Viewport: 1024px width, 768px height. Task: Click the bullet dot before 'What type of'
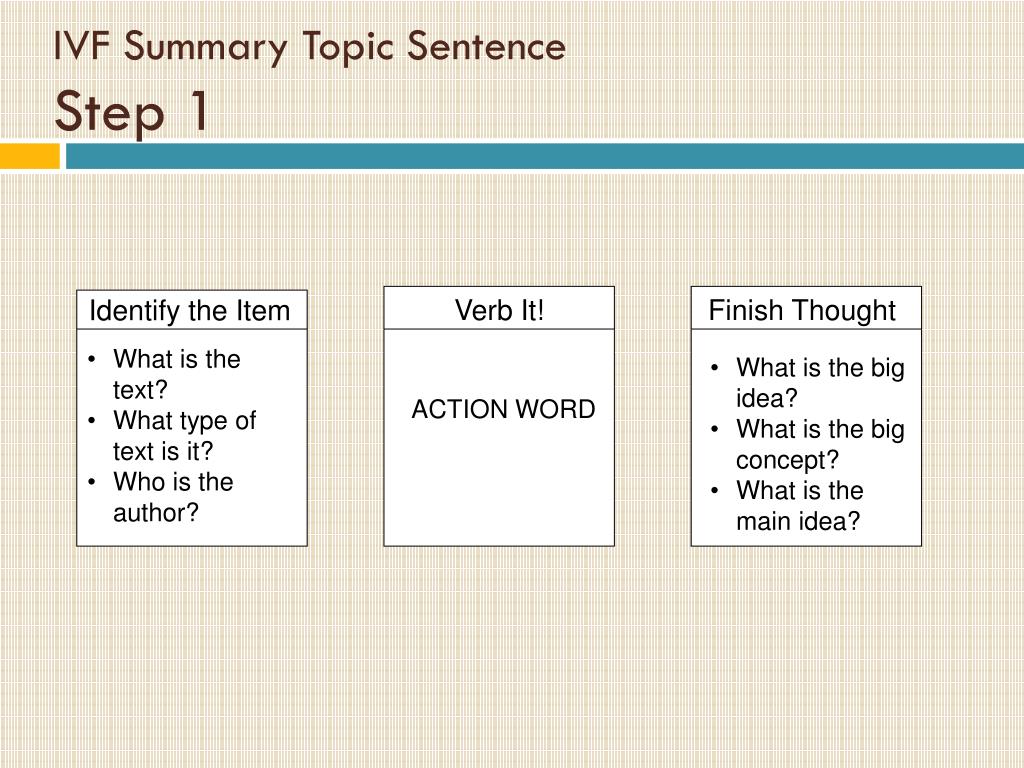coord(92,421)
